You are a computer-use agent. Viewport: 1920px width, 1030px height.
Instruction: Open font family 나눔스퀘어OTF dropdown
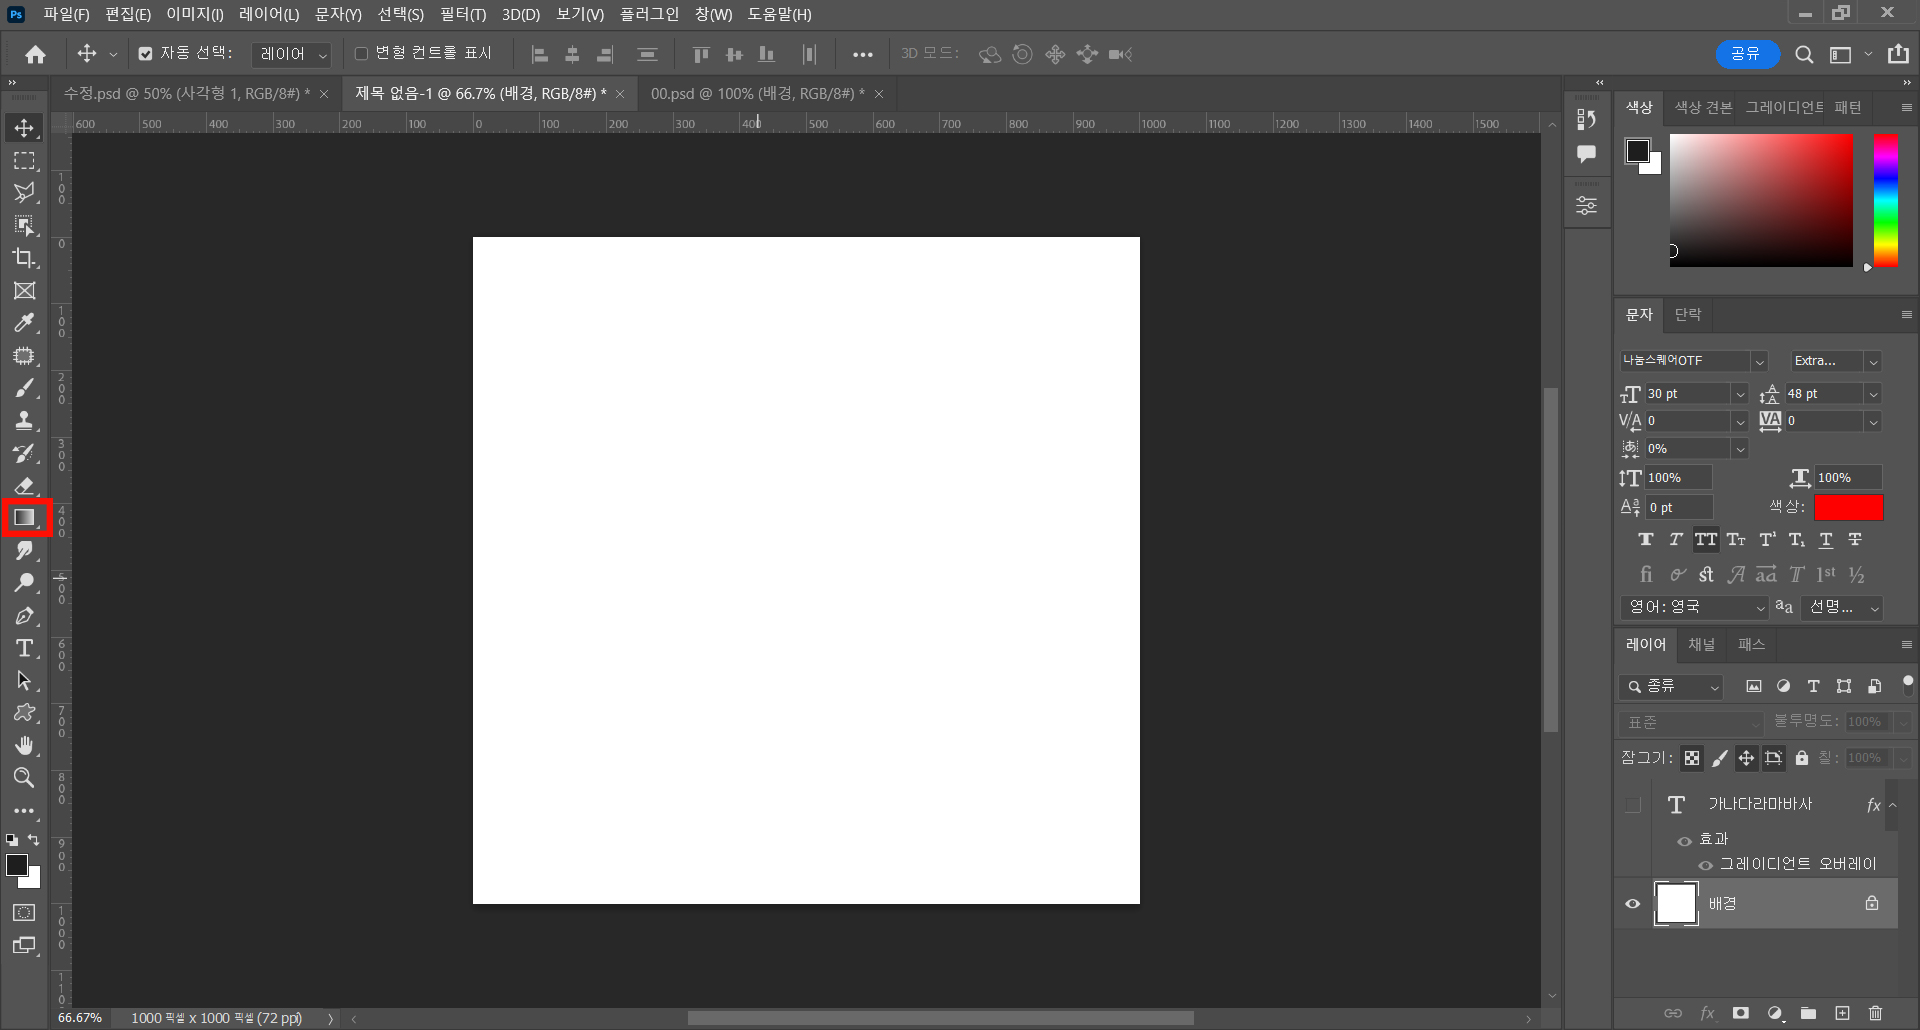pyautogui.click(x=1760, y=362)
